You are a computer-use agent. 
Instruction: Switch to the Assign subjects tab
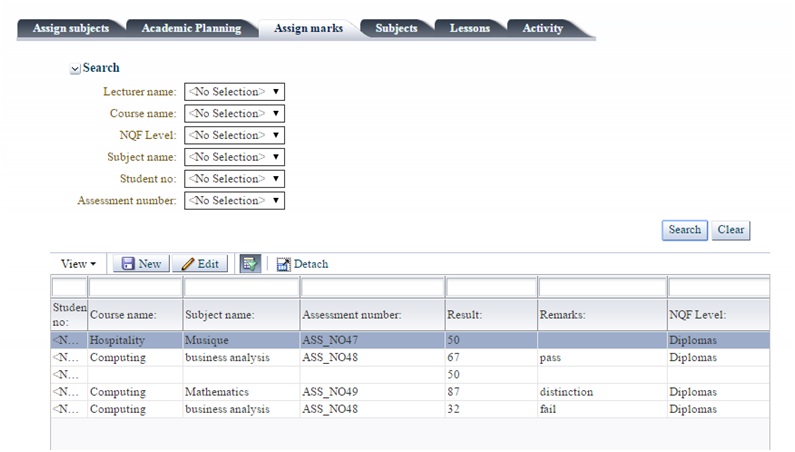click(70, 29)
